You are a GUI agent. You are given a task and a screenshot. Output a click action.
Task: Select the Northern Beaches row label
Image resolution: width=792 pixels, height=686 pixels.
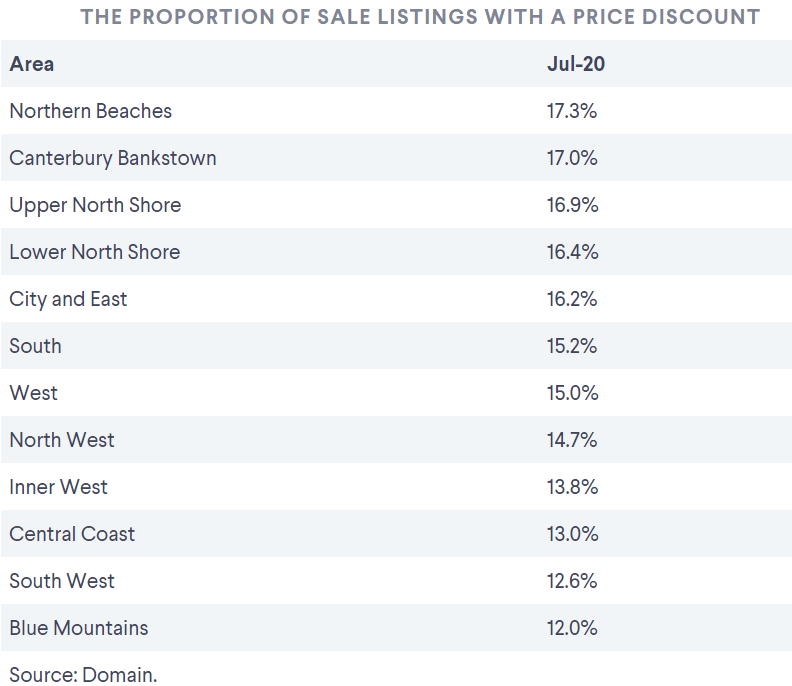(x=90, y=111)
